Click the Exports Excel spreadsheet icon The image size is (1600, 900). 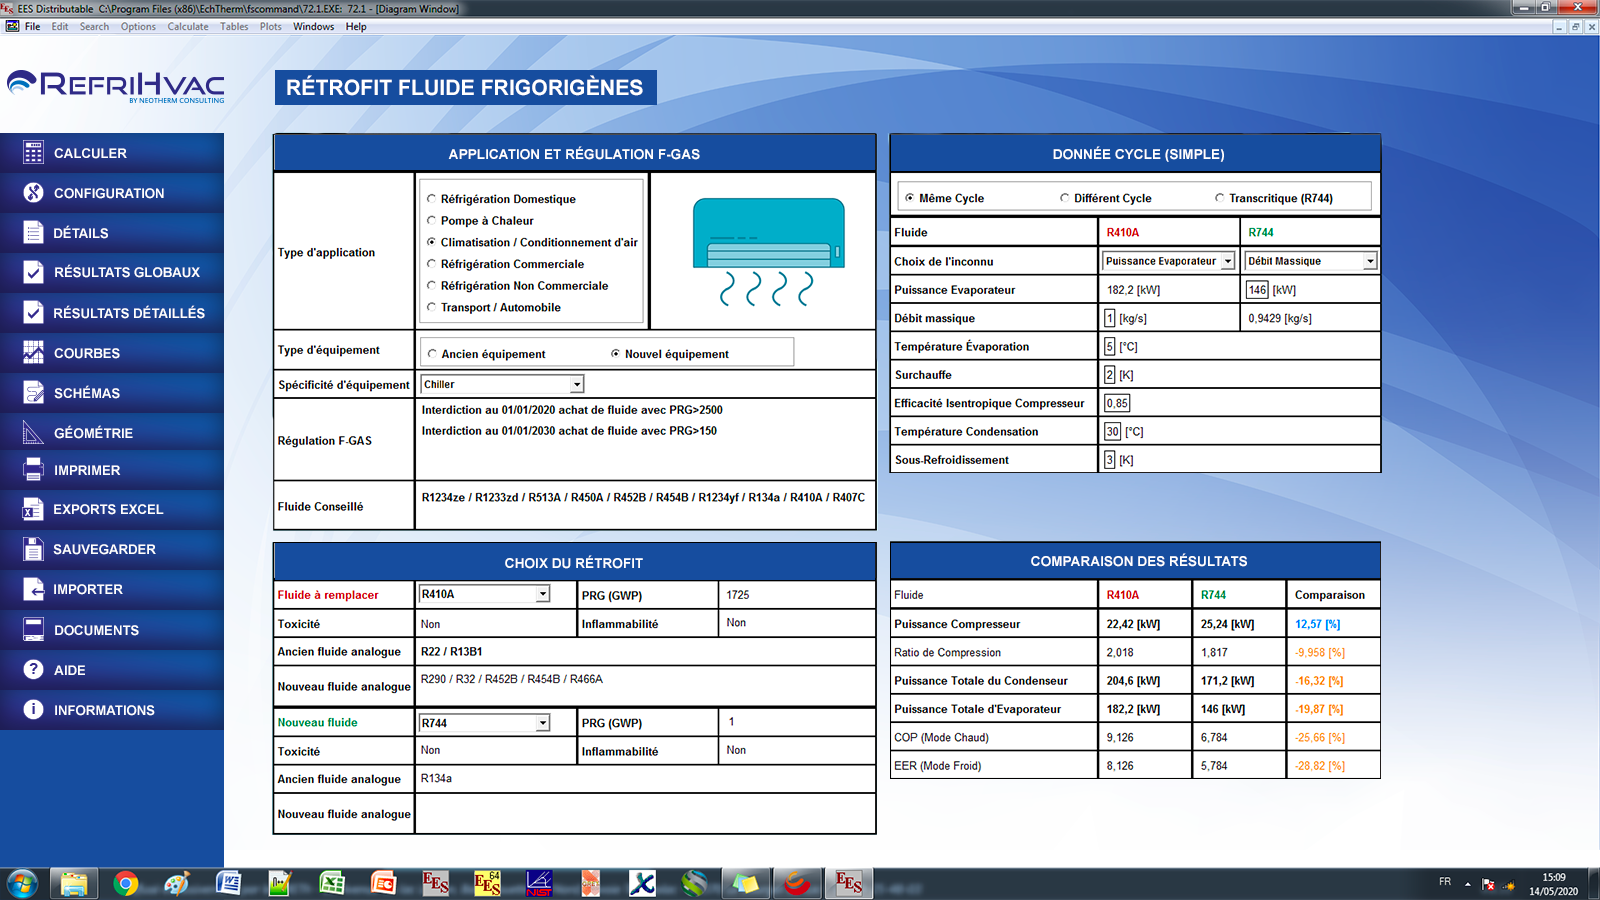click(x=33, y=509)
